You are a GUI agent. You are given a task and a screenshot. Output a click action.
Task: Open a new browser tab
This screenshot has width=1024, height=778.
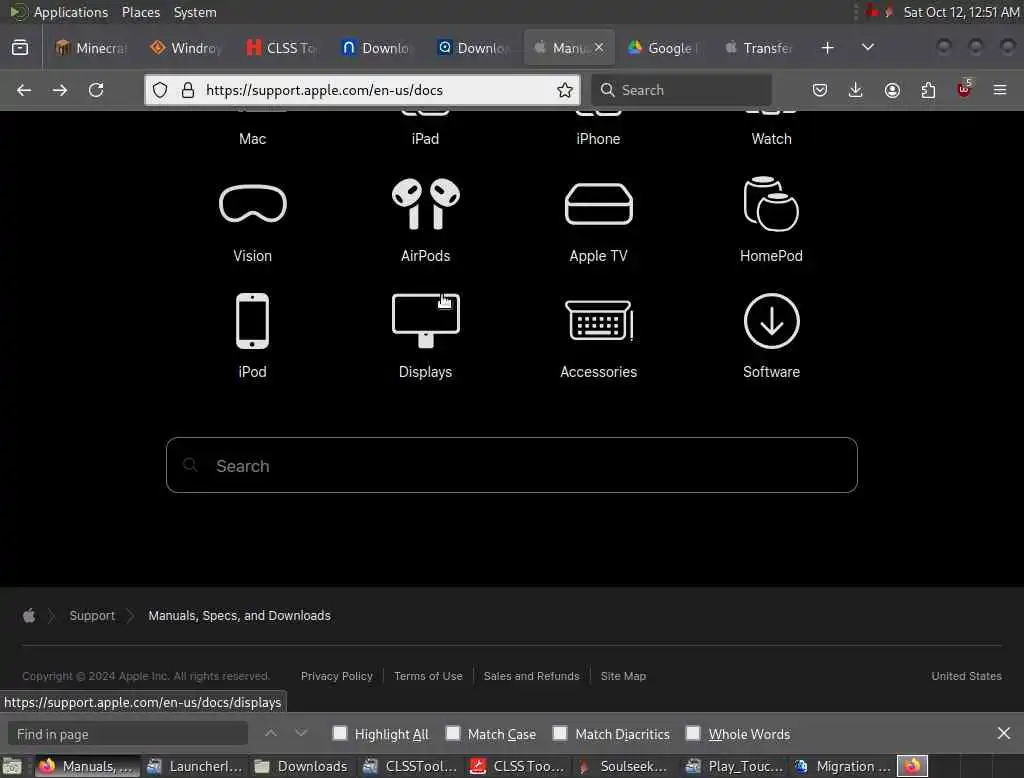[827, 48]
